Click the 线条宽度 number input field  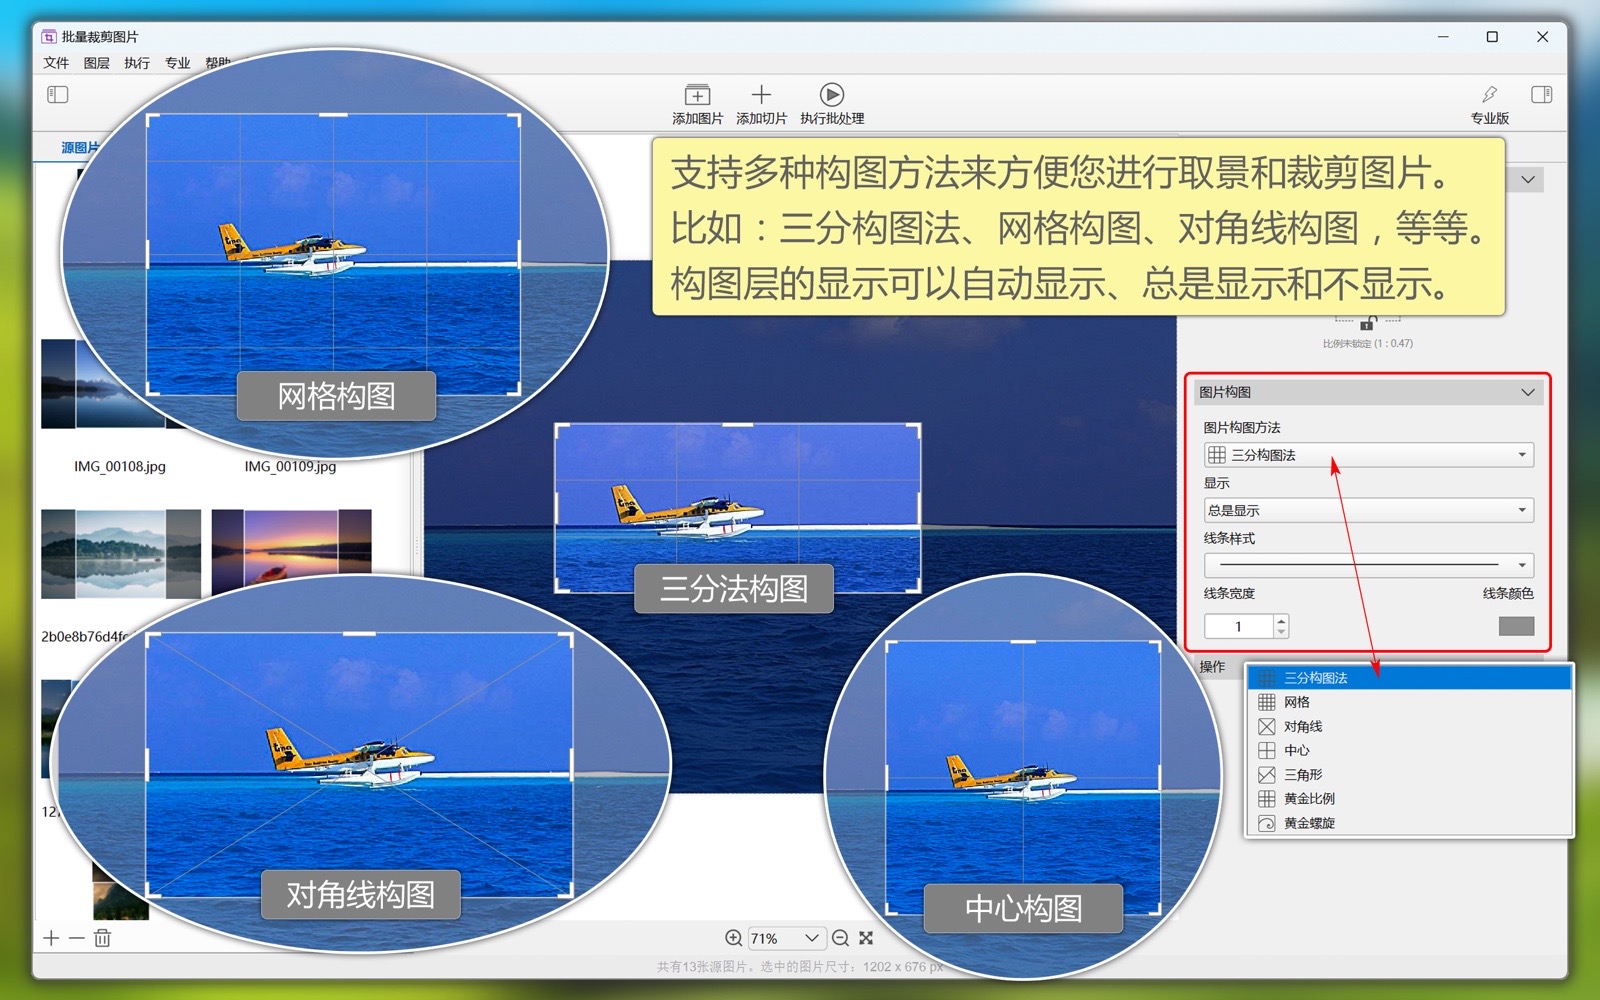(x=1239, y=627)
